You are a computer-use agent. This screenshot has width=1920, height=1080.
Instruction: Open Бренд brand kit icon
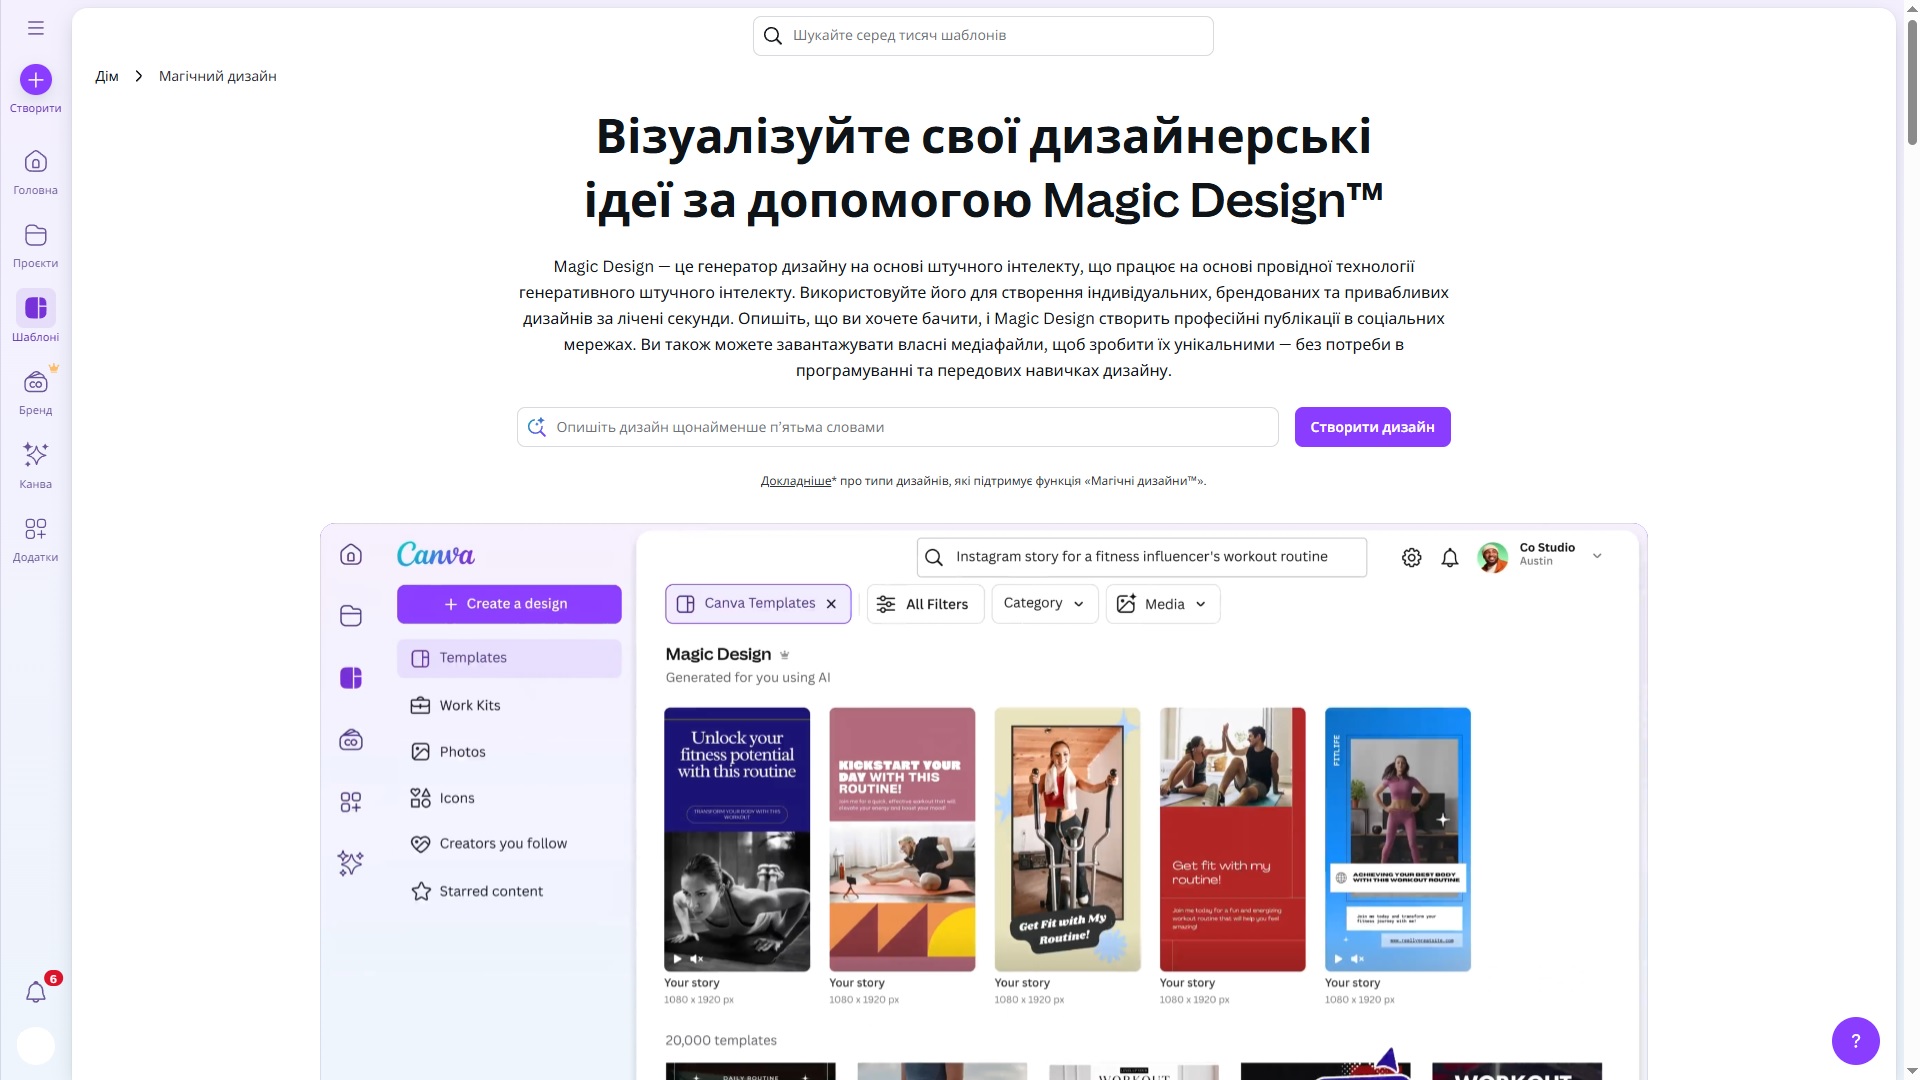tap(36, 383)
